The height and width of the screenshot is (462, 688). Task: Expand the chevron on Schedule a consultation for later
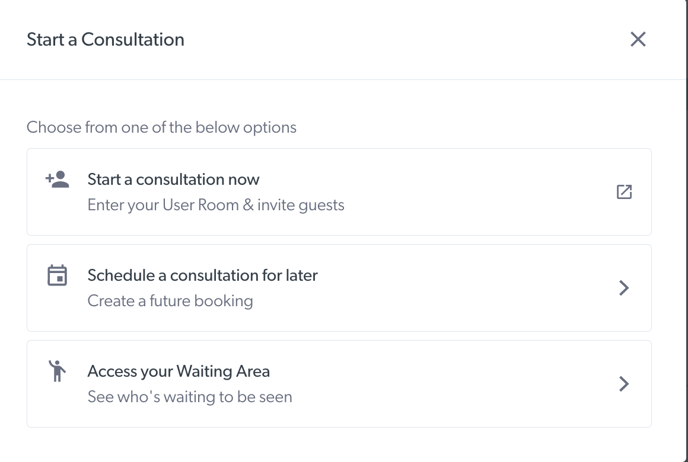click(x=624, y=288)
